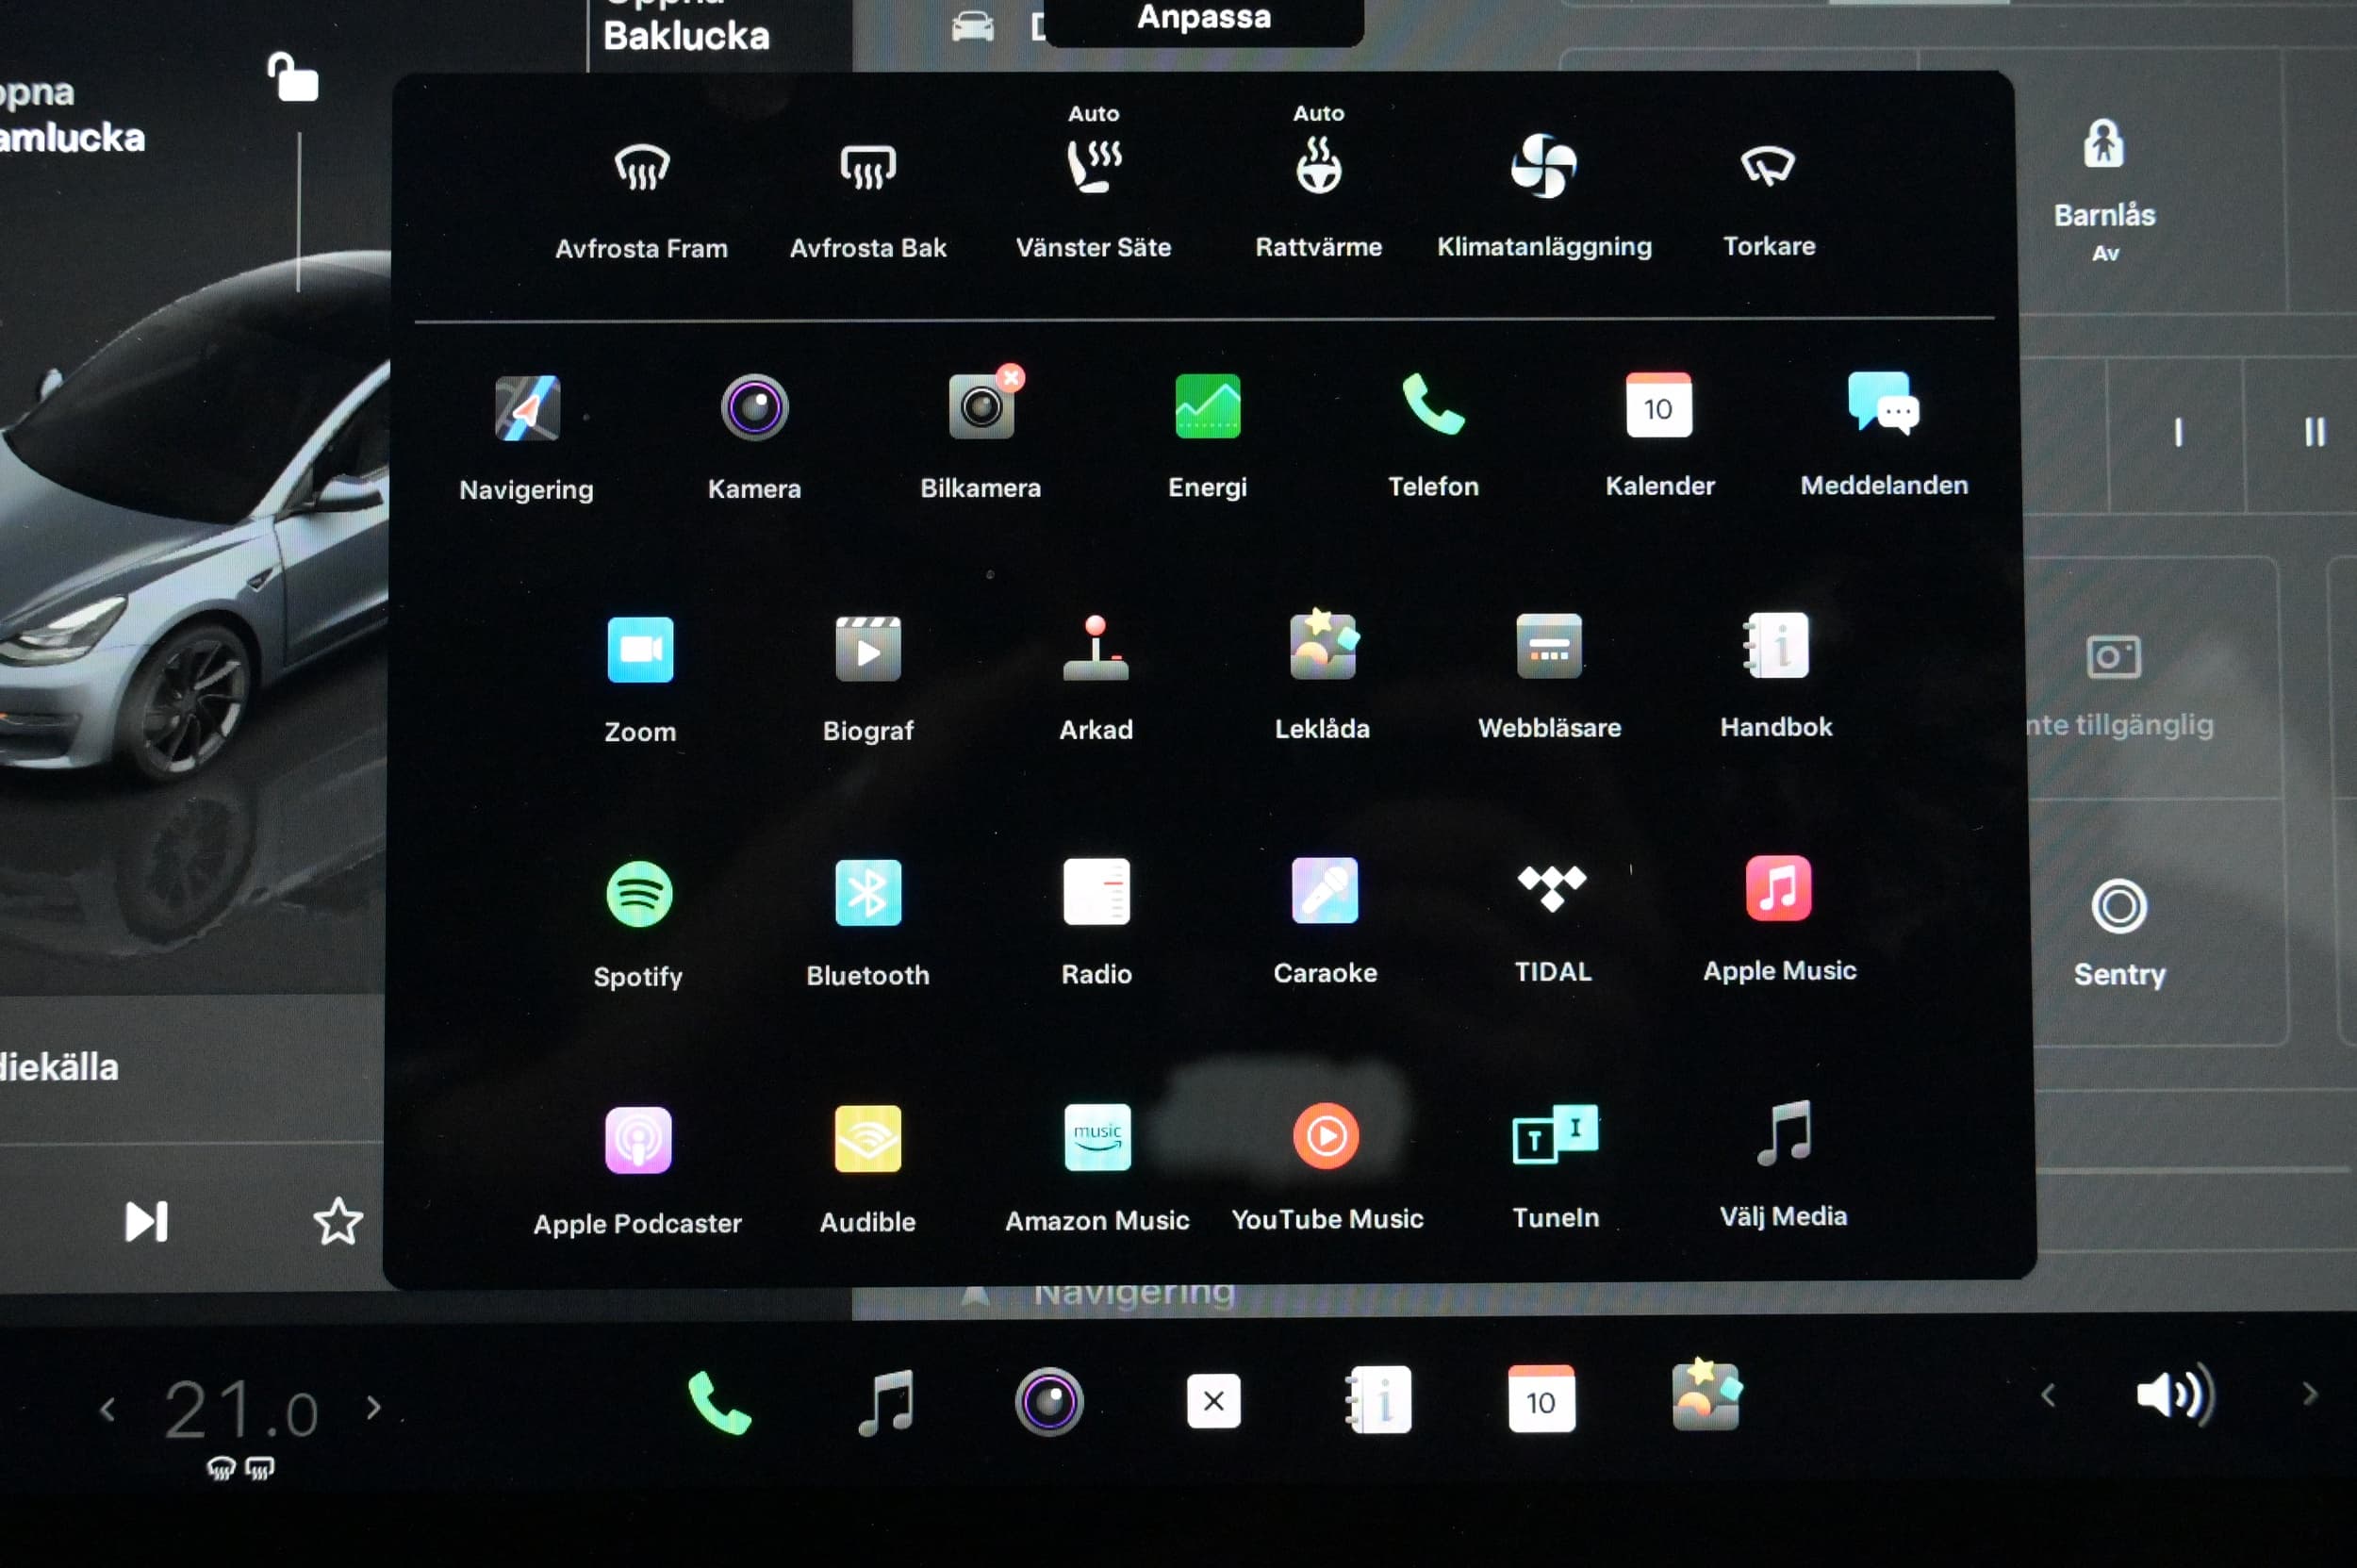Open toybox from bottom dock
2357x1568 pixels.
[1706, 1396]
